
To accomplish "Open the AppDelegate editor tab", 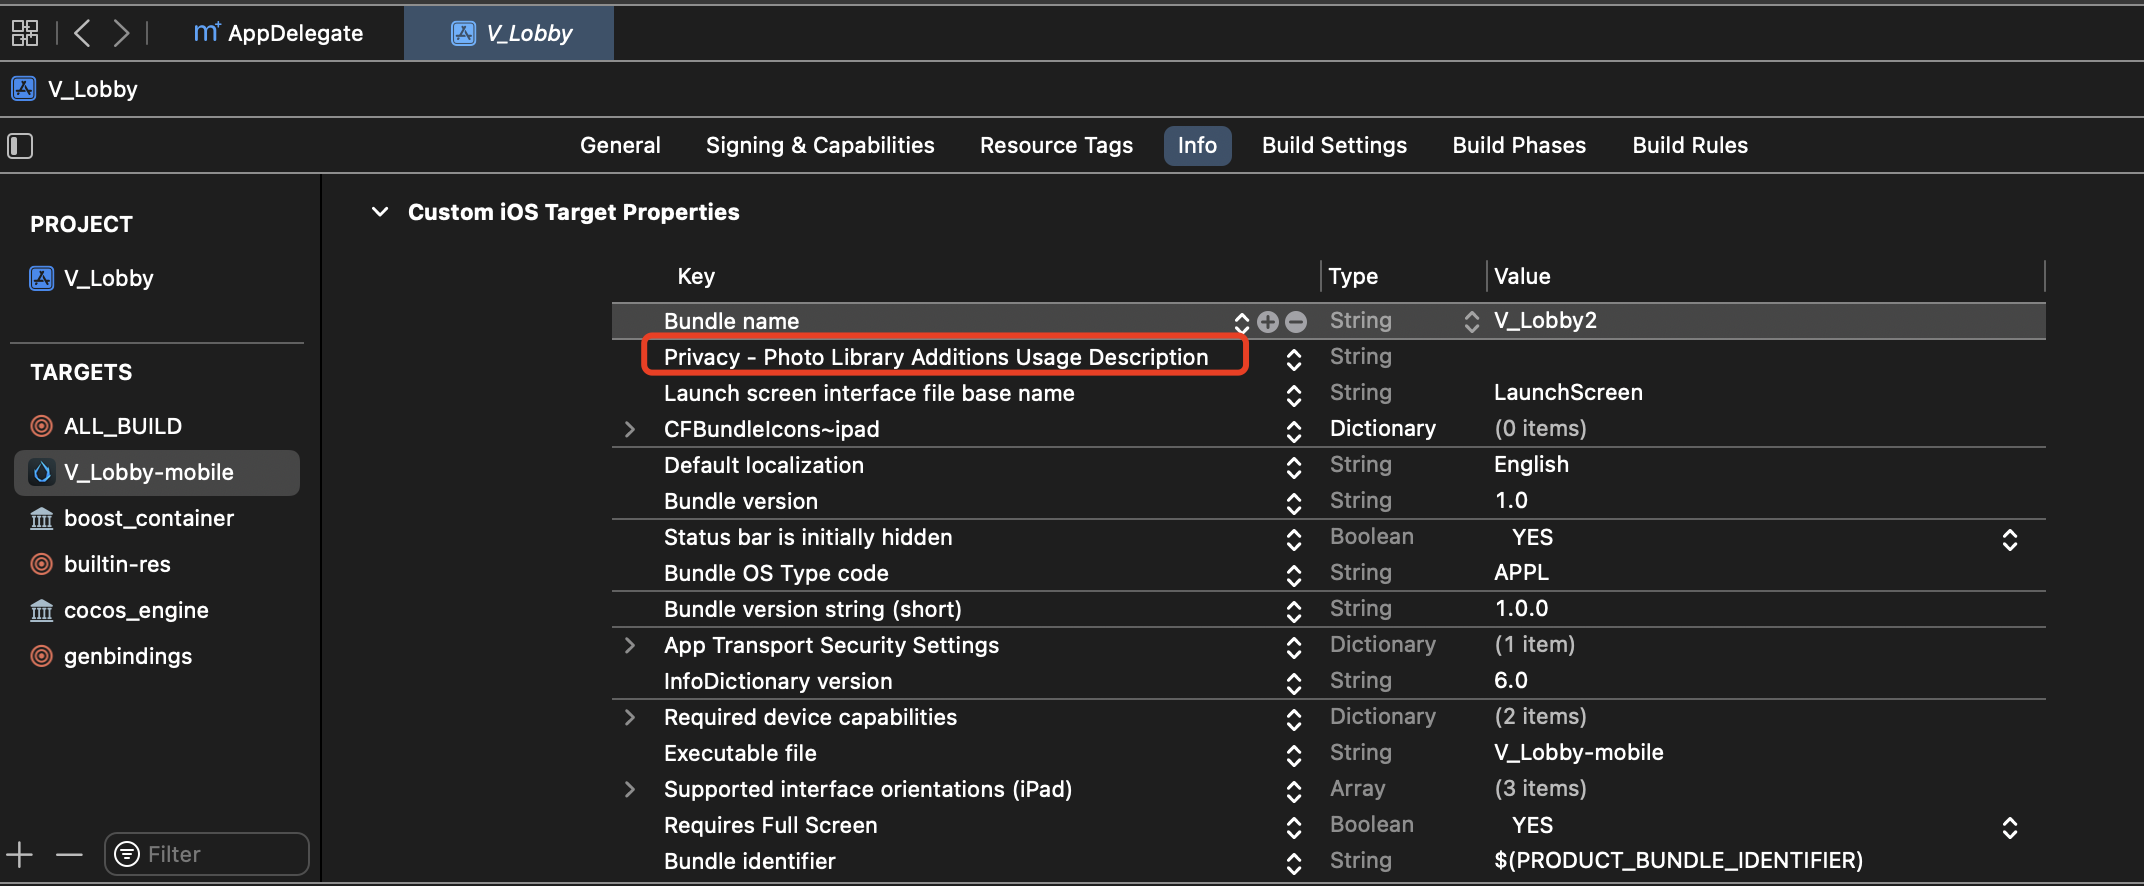I will point(279,33).
